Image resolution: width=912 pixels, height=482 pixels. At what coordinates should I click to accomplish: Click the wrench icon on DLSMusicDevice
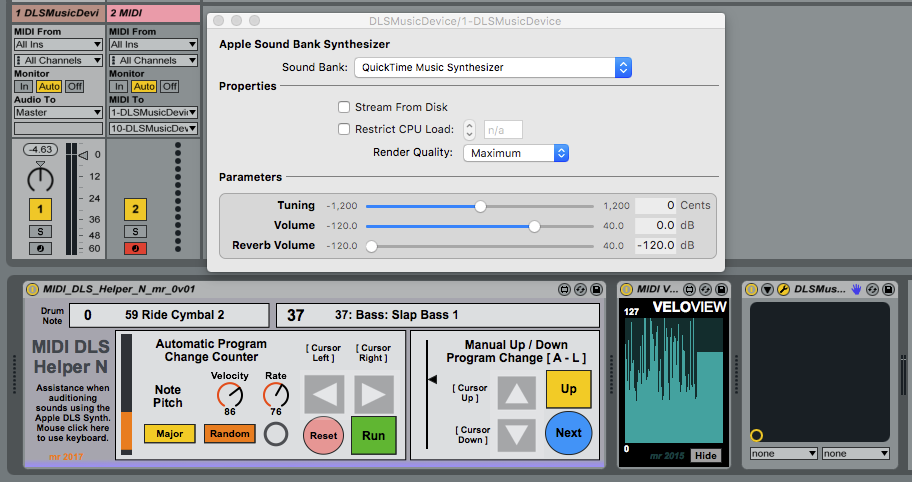(x=785, y=290)
